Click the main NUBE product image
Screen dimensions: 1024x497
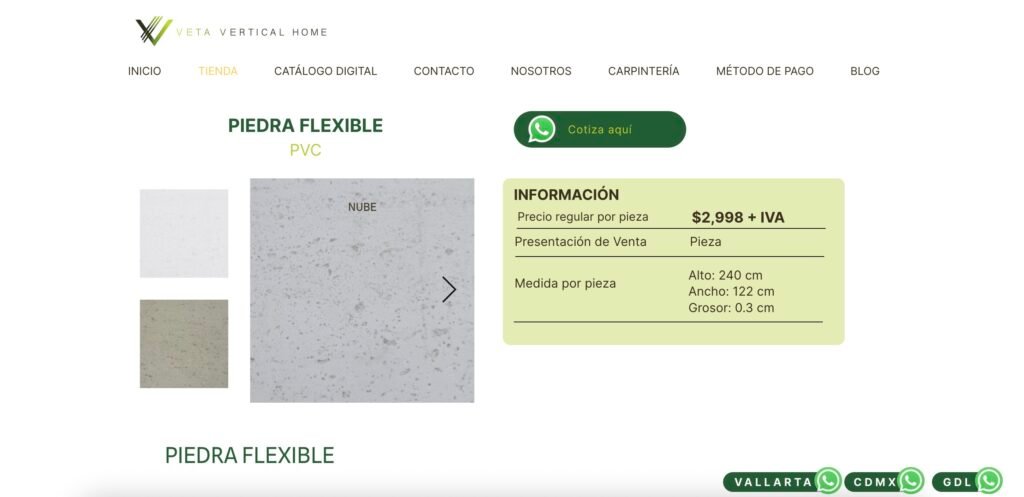coord(362,290)
